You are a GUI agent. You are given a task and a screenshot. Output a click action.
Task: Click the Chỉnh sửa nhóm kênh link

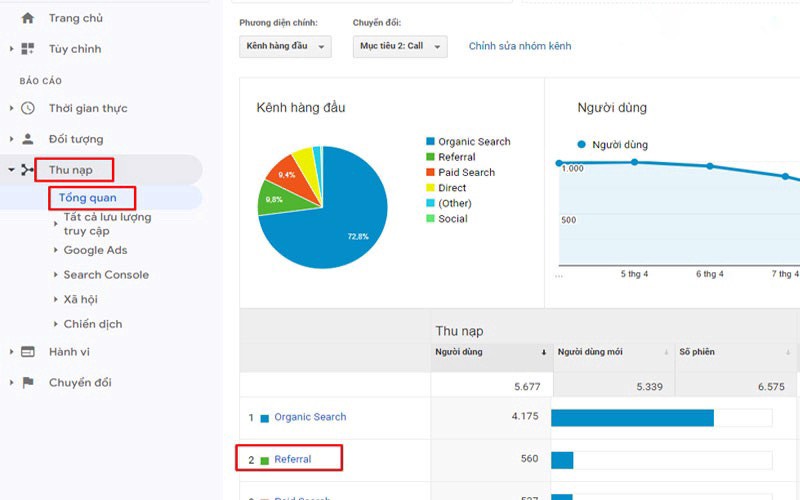point(520,46)
